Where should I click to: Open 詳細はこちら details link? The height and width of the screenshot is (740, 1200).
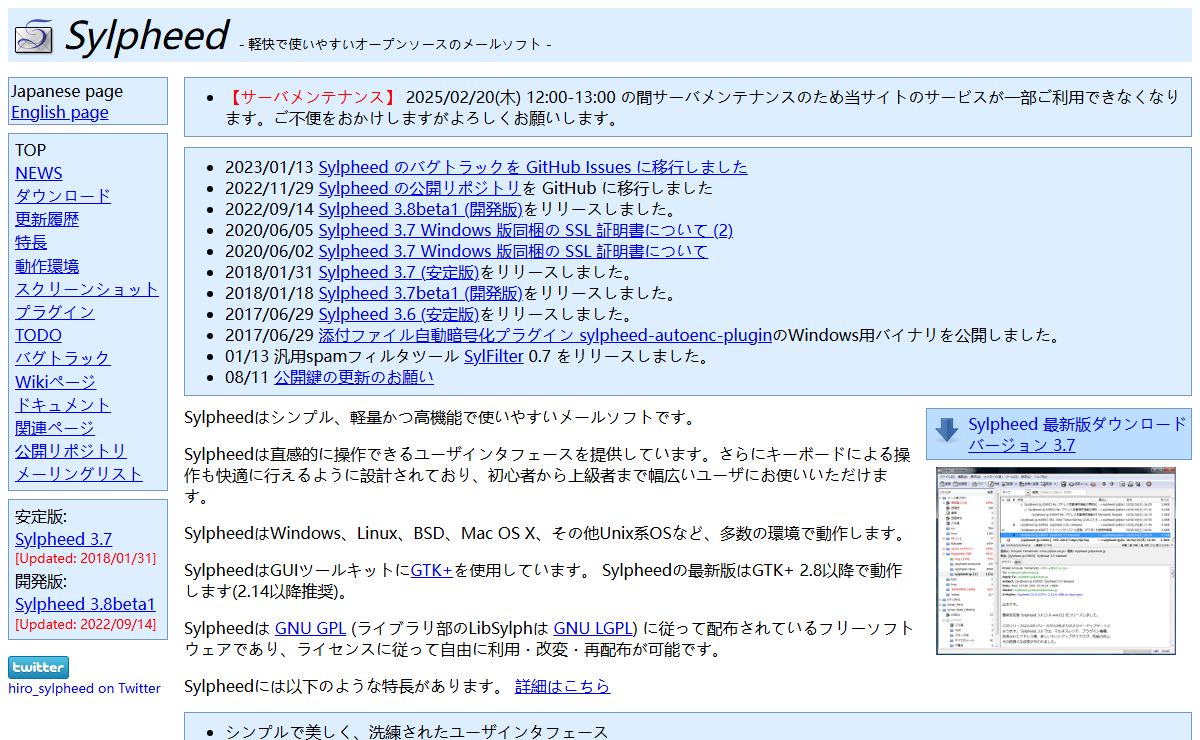562,686
